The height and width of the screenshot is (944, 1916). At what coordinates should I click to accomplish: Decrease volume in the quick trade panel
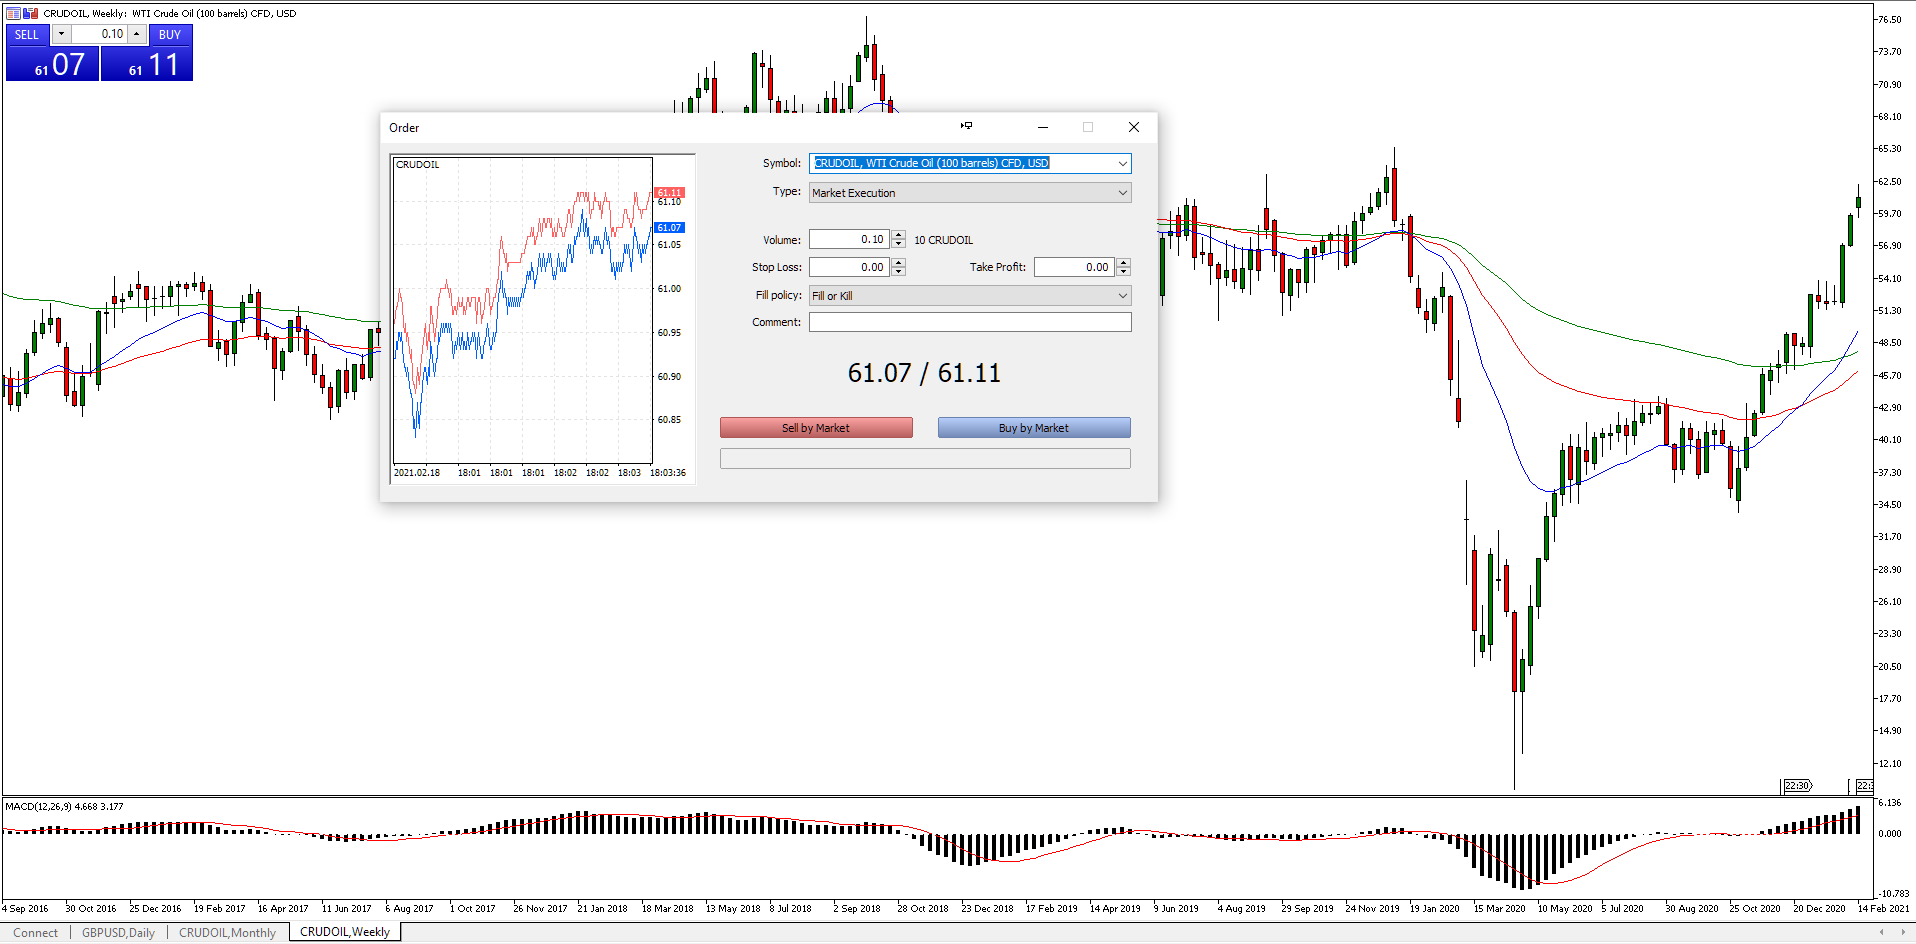coord(61,34)
